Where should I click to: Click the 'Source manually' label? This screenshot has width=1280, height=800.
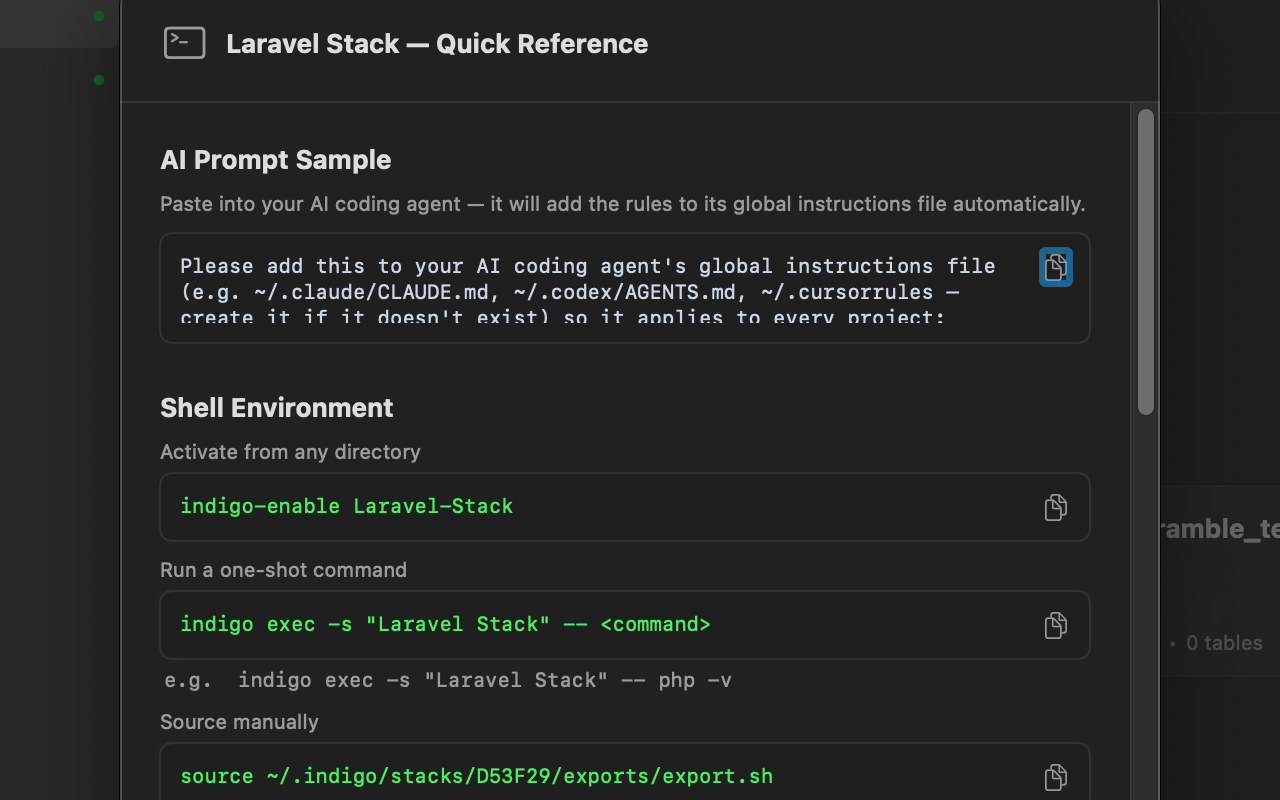[239, 722]
